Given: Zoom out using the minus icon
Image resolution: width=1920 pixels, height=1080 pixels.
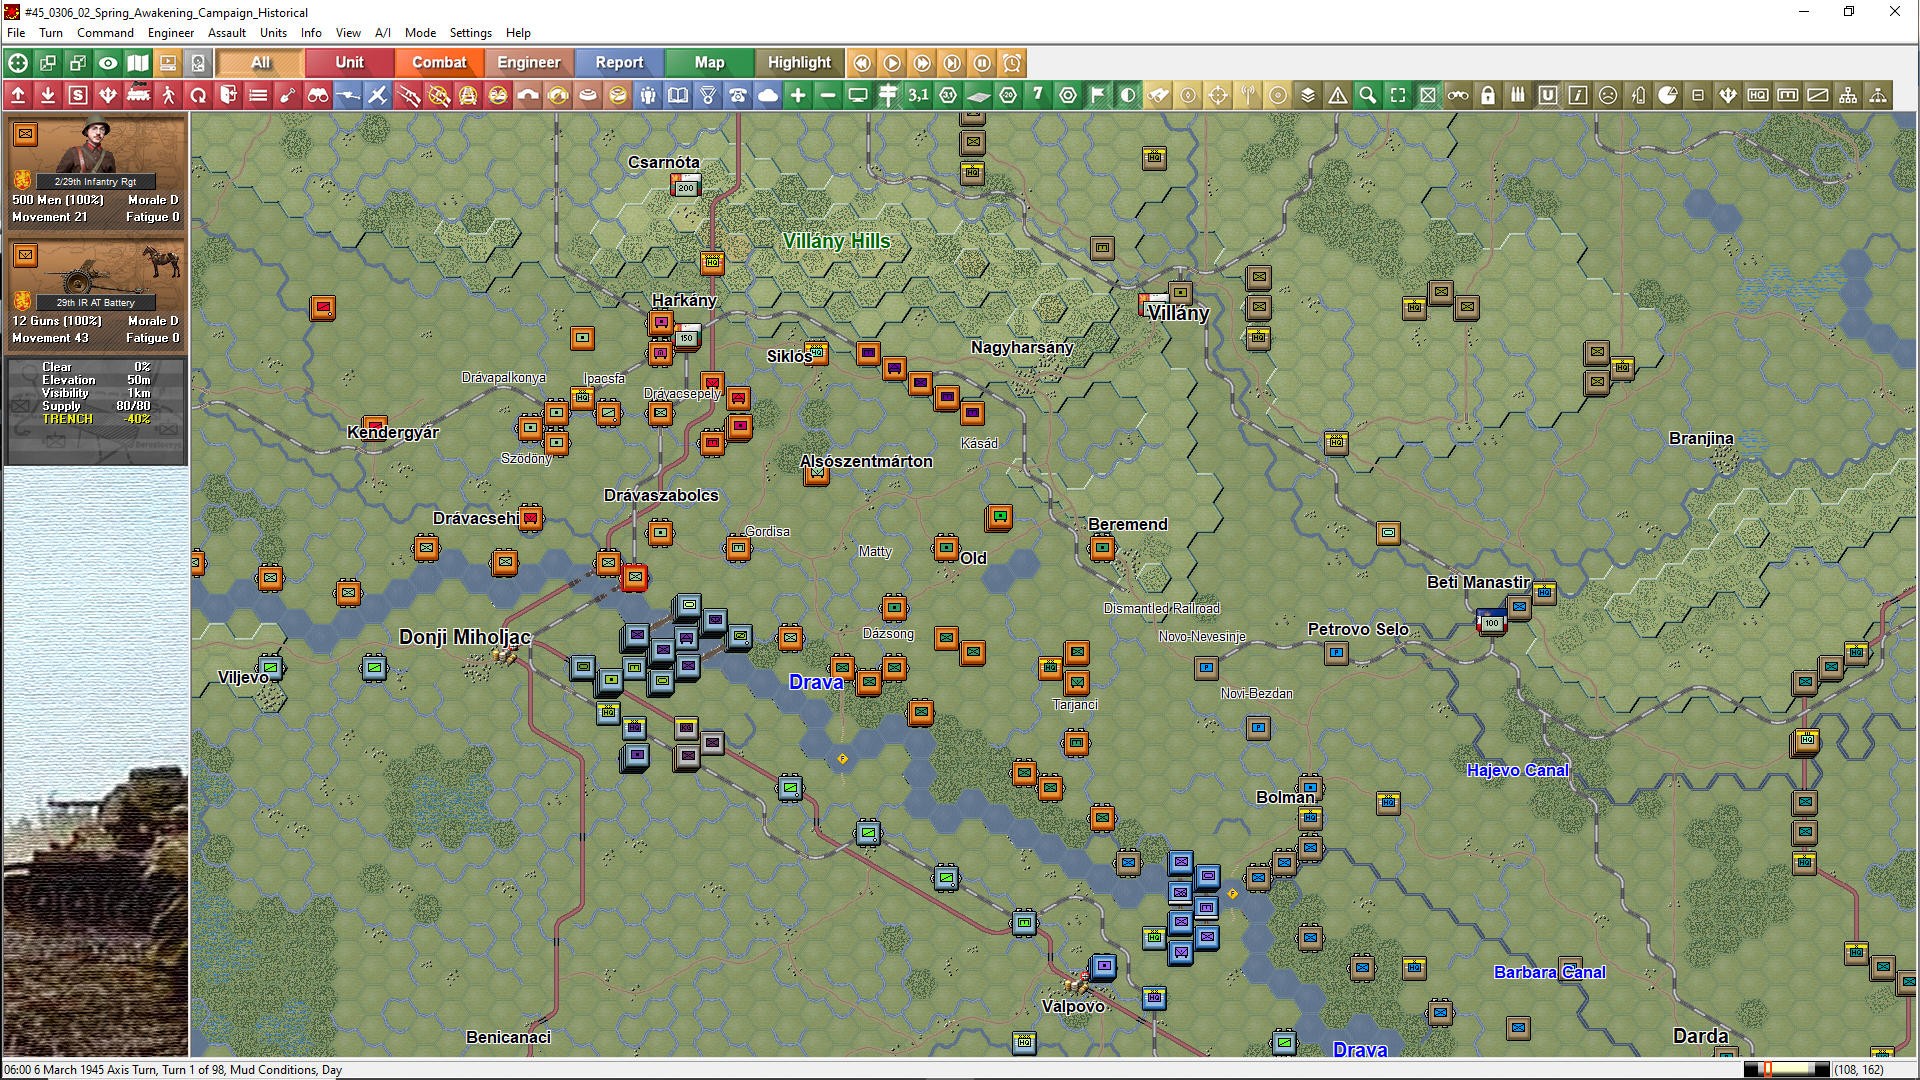Looking at the screenshot, I should [x=828, y=95].
